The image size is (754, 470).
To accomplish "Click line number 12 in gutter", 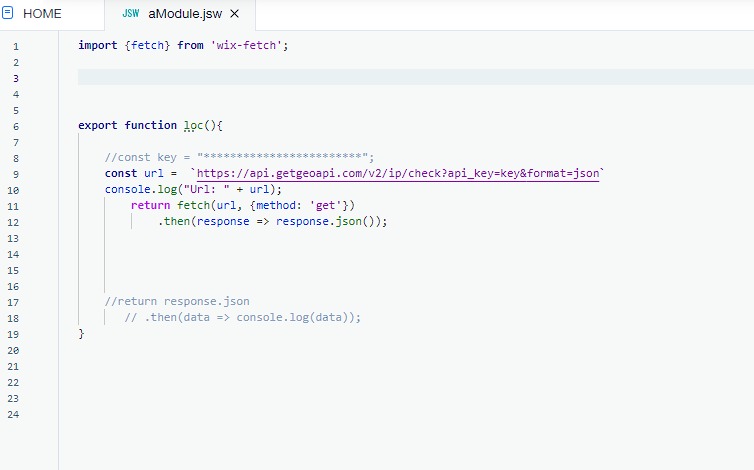I will [13, 223].
